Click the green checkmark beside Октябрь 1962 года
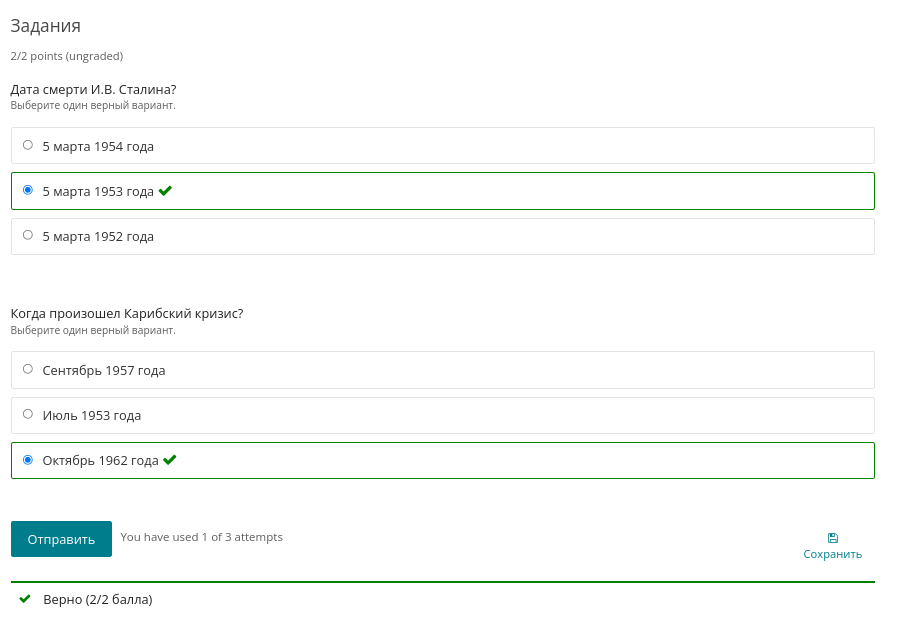Image resolution: width=898 pixels, height=621 pixels. [x=170, y=460]
